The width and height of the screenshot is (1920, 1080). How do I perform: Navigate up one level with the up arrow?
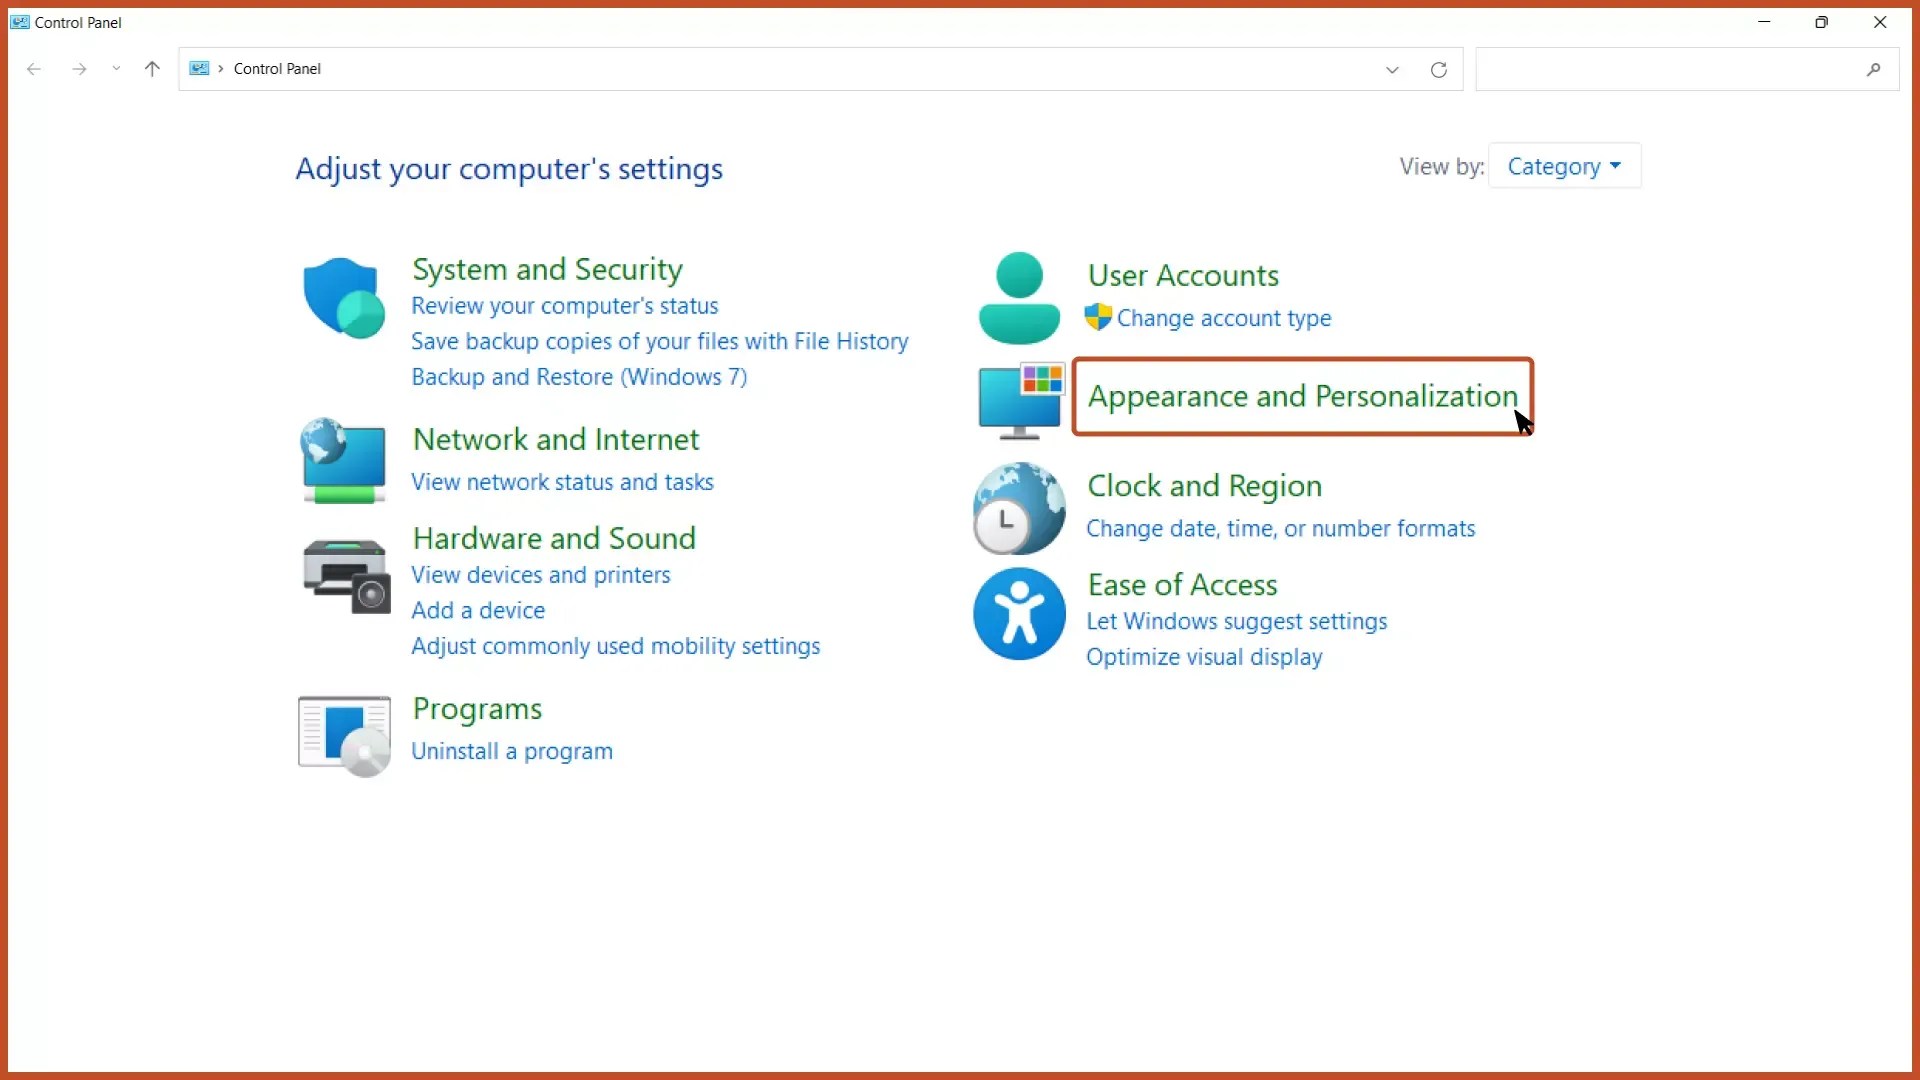[x=151, y=69]
